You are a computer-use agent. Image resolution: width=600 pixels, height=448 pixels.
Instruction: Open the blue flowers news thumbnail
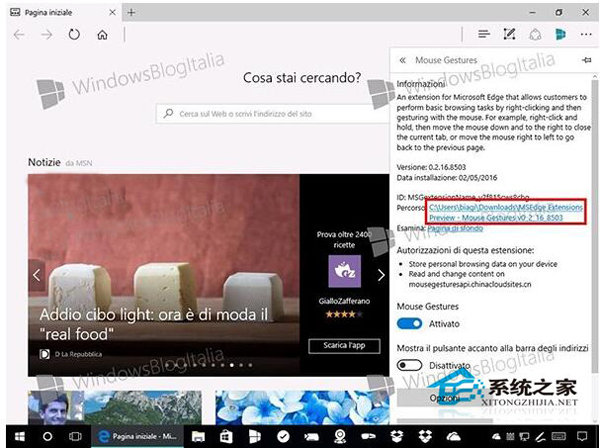click(302, 407)
